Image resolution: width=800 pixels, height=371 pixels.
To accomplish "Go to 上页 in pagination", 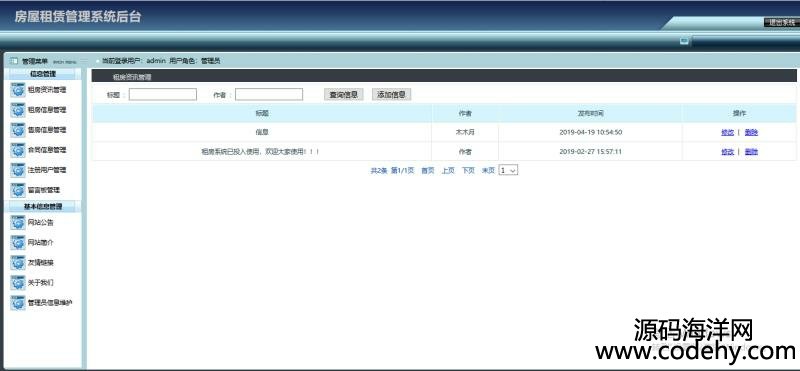I will click(x=448, y=170).
